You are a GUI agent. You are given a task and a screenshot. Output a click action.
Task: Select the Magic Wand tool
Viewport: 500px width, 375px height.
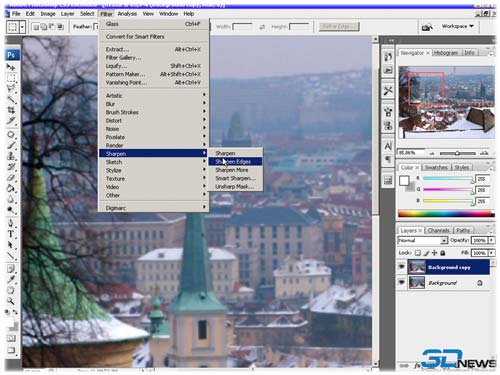click(11, 99)
